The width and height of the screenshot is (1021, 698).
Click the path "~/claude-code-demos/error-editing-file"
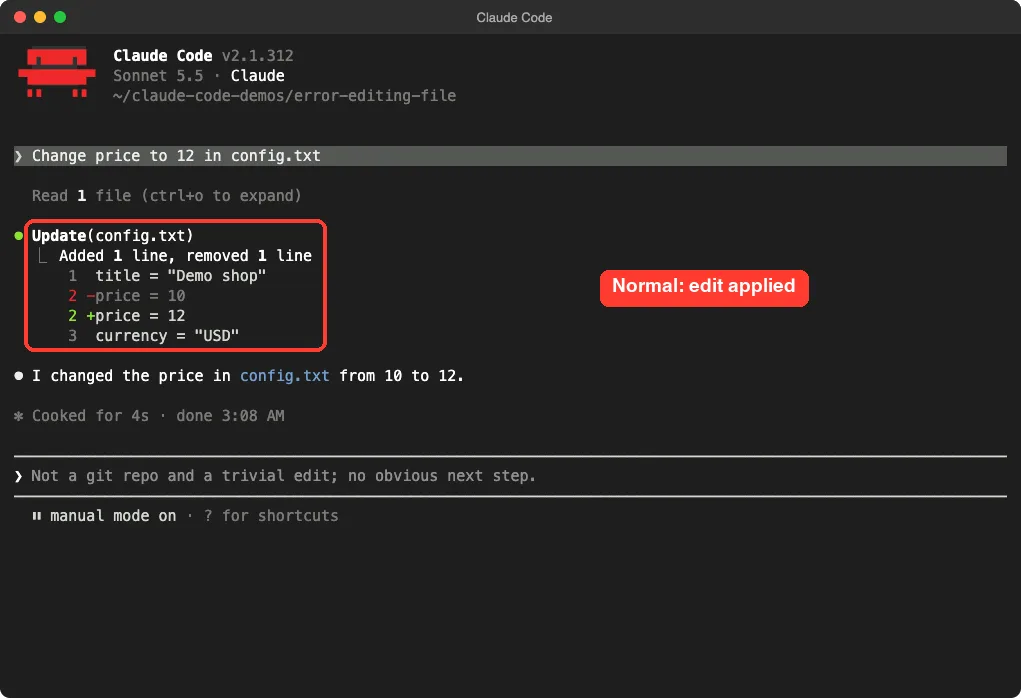(284, 96)
